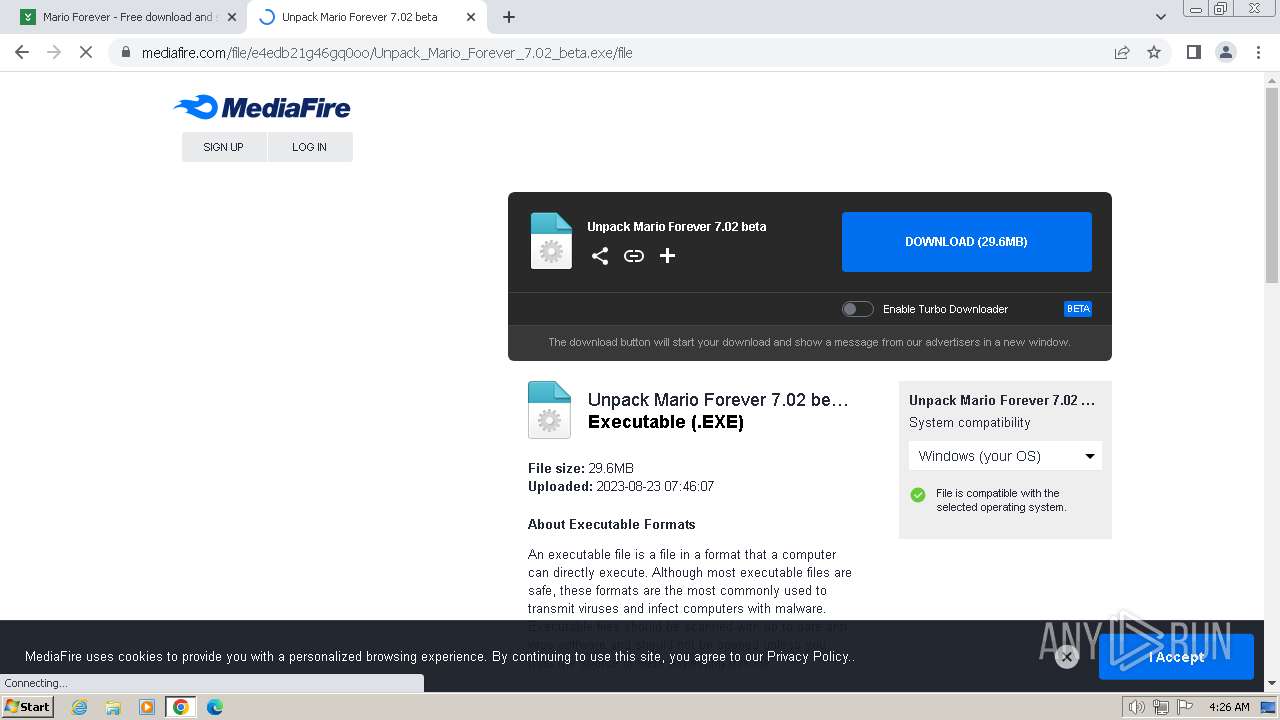Open Chrome from taskbar

(181, 707)
